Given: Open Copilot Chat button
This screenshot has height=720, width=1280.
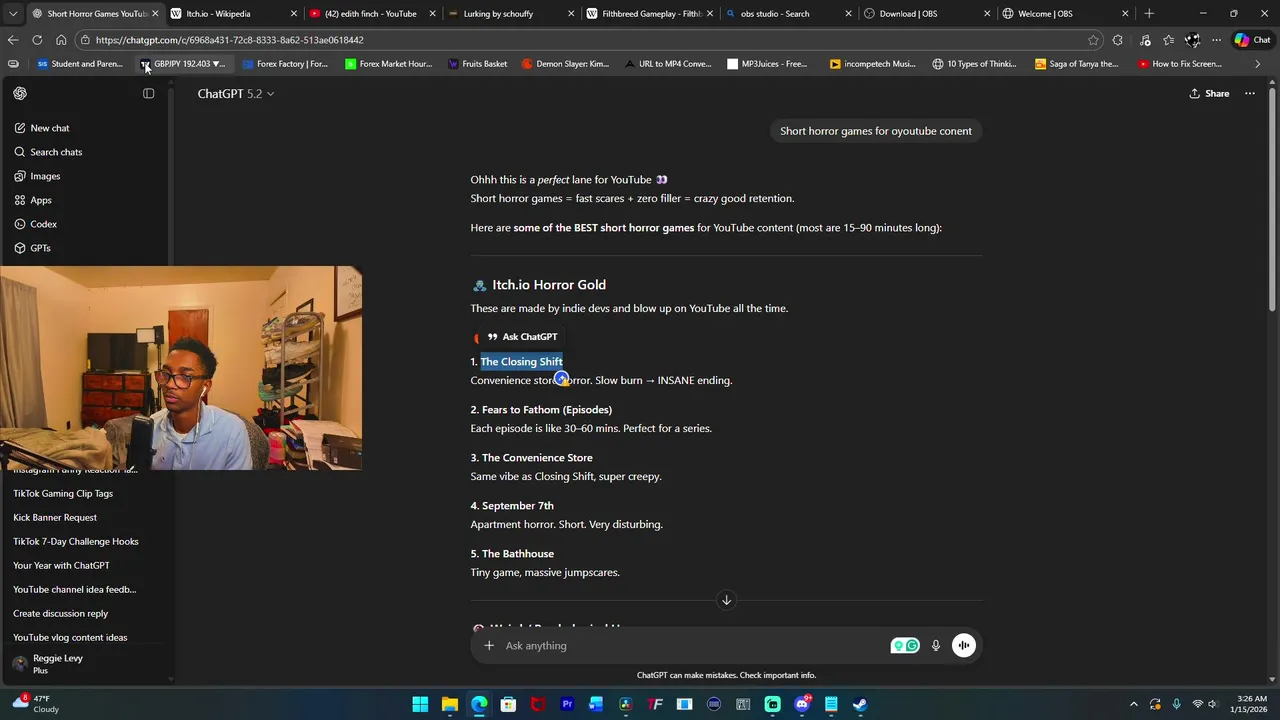Looking at the screenshot, I should point(1252,40).
